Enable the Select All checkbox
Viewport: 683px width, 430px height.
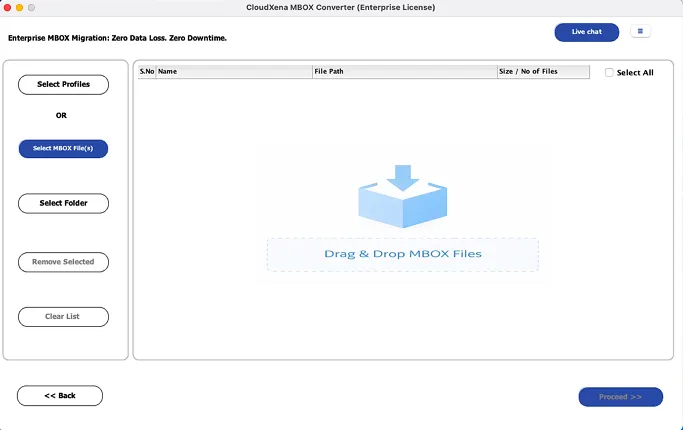pyautogui.click(x=609, y=73)
